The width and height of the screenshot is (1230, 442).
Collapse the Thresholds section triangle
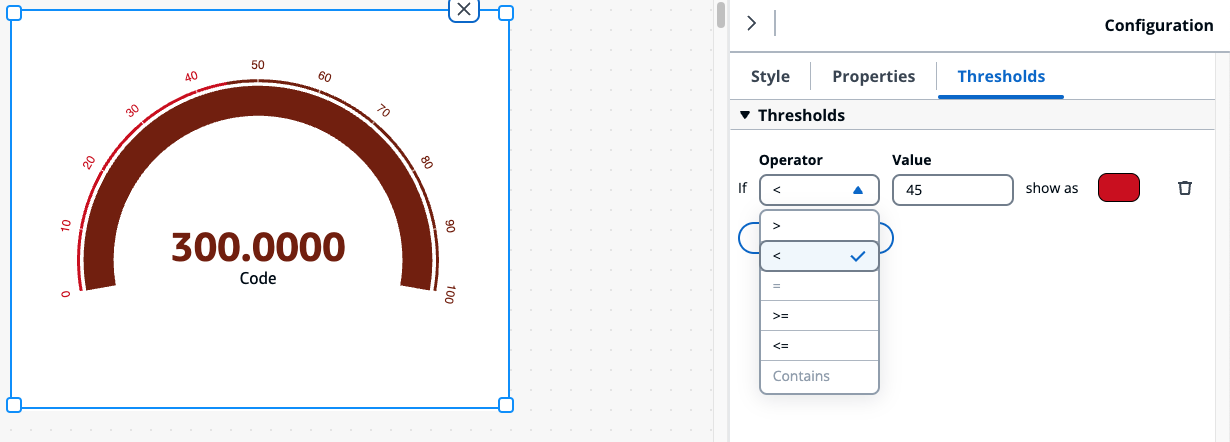tap(744, 115)
